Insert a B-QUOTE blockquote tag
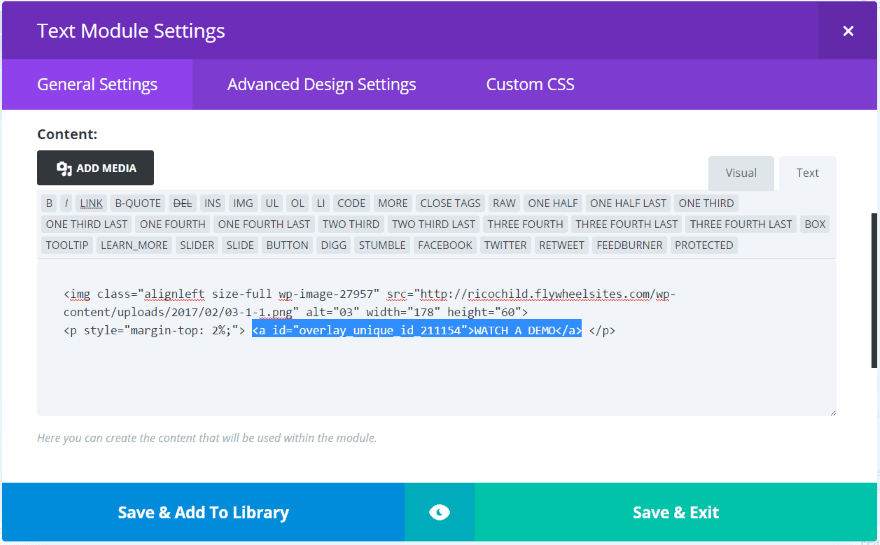Screen dimensions: 880x545 pos(137,203)
